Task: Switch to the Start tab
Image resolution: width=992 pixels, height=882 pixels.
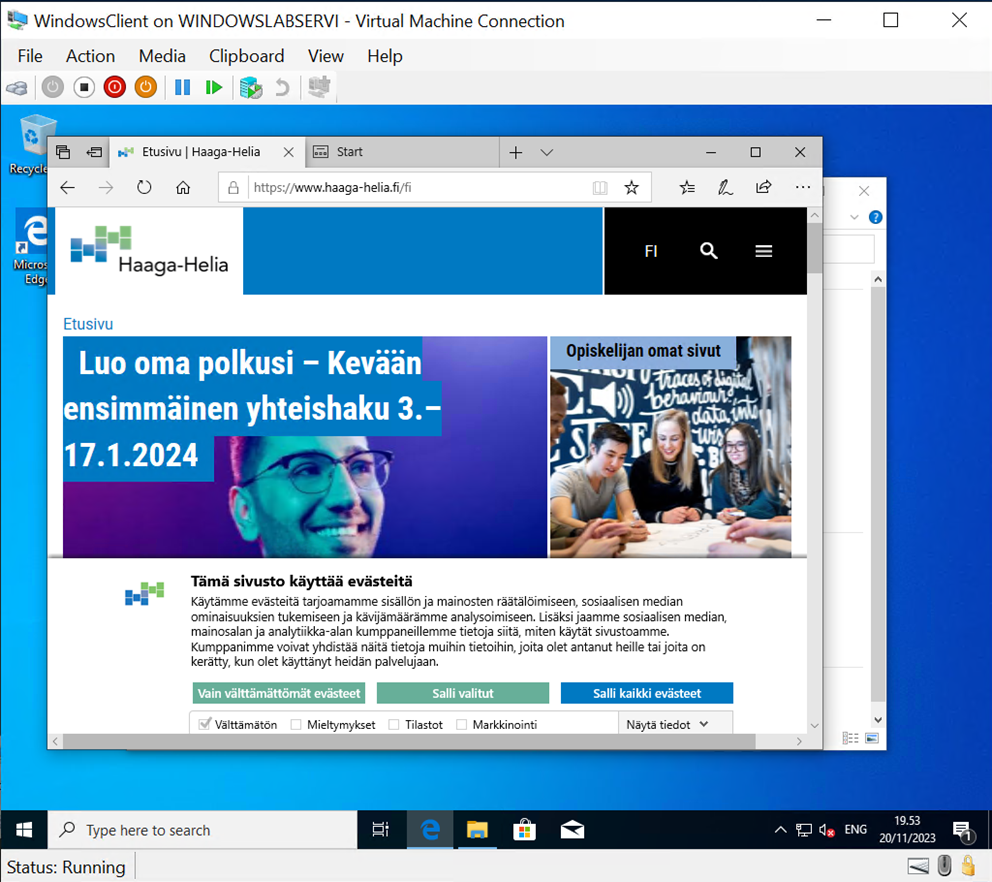Action: (x=350, y=152)
